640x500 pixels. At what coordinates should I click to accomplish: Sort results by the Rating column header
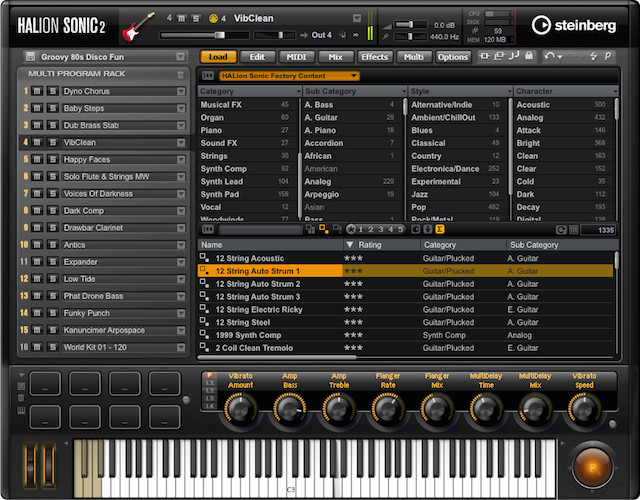[x=382, y=245]
